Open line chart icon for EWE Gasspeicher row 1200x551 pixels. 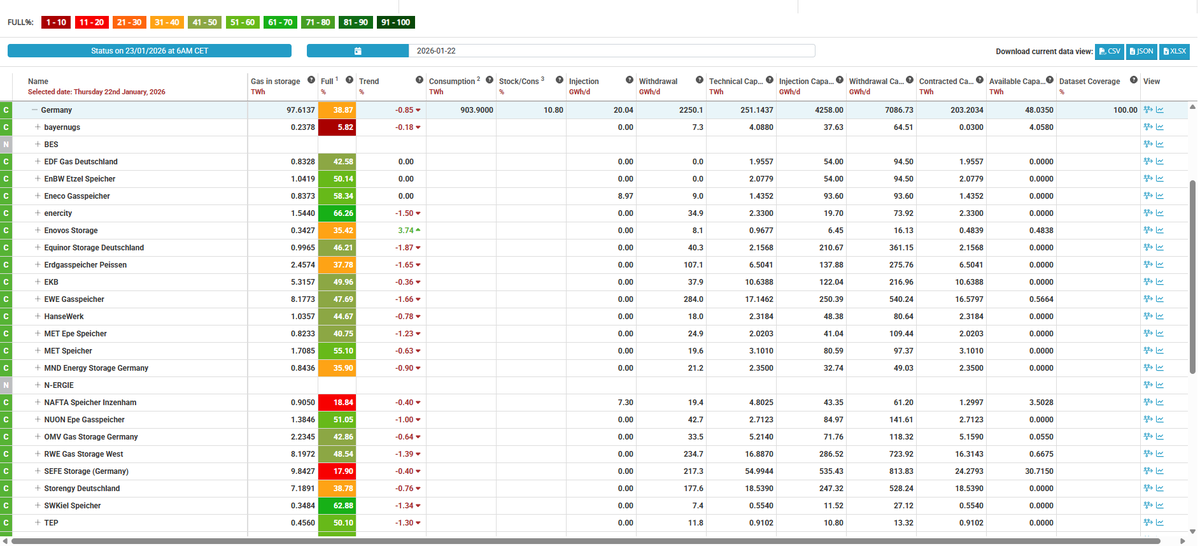pyautogui.click(x=1160, y=299)
